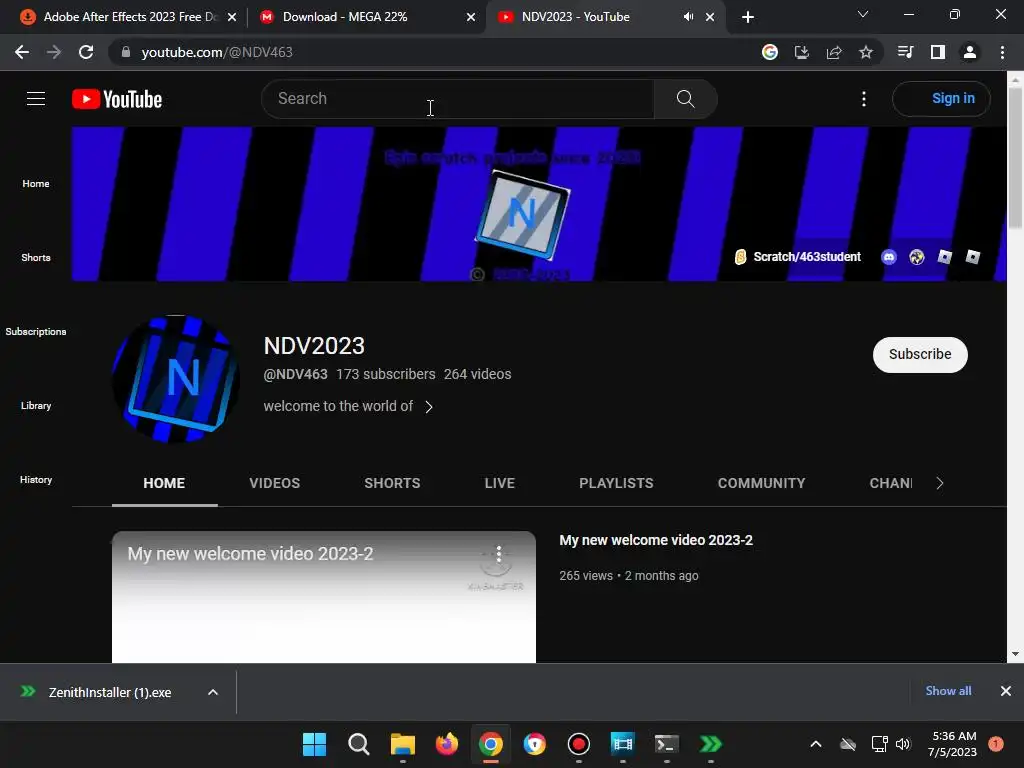
Task: Open Shorts in the sidebar
Action: (x=36, y=257)
